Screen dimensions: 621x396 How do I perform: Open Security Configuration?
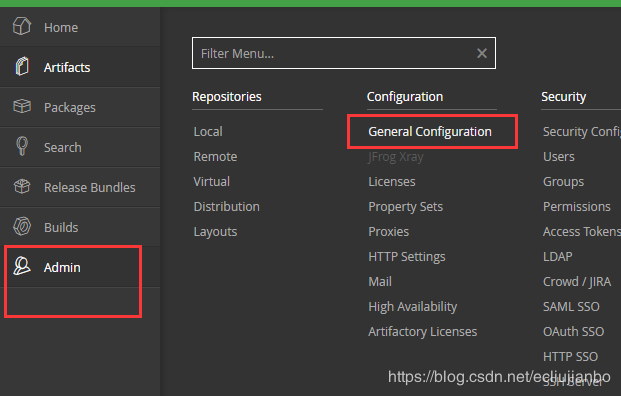[582, 131]
